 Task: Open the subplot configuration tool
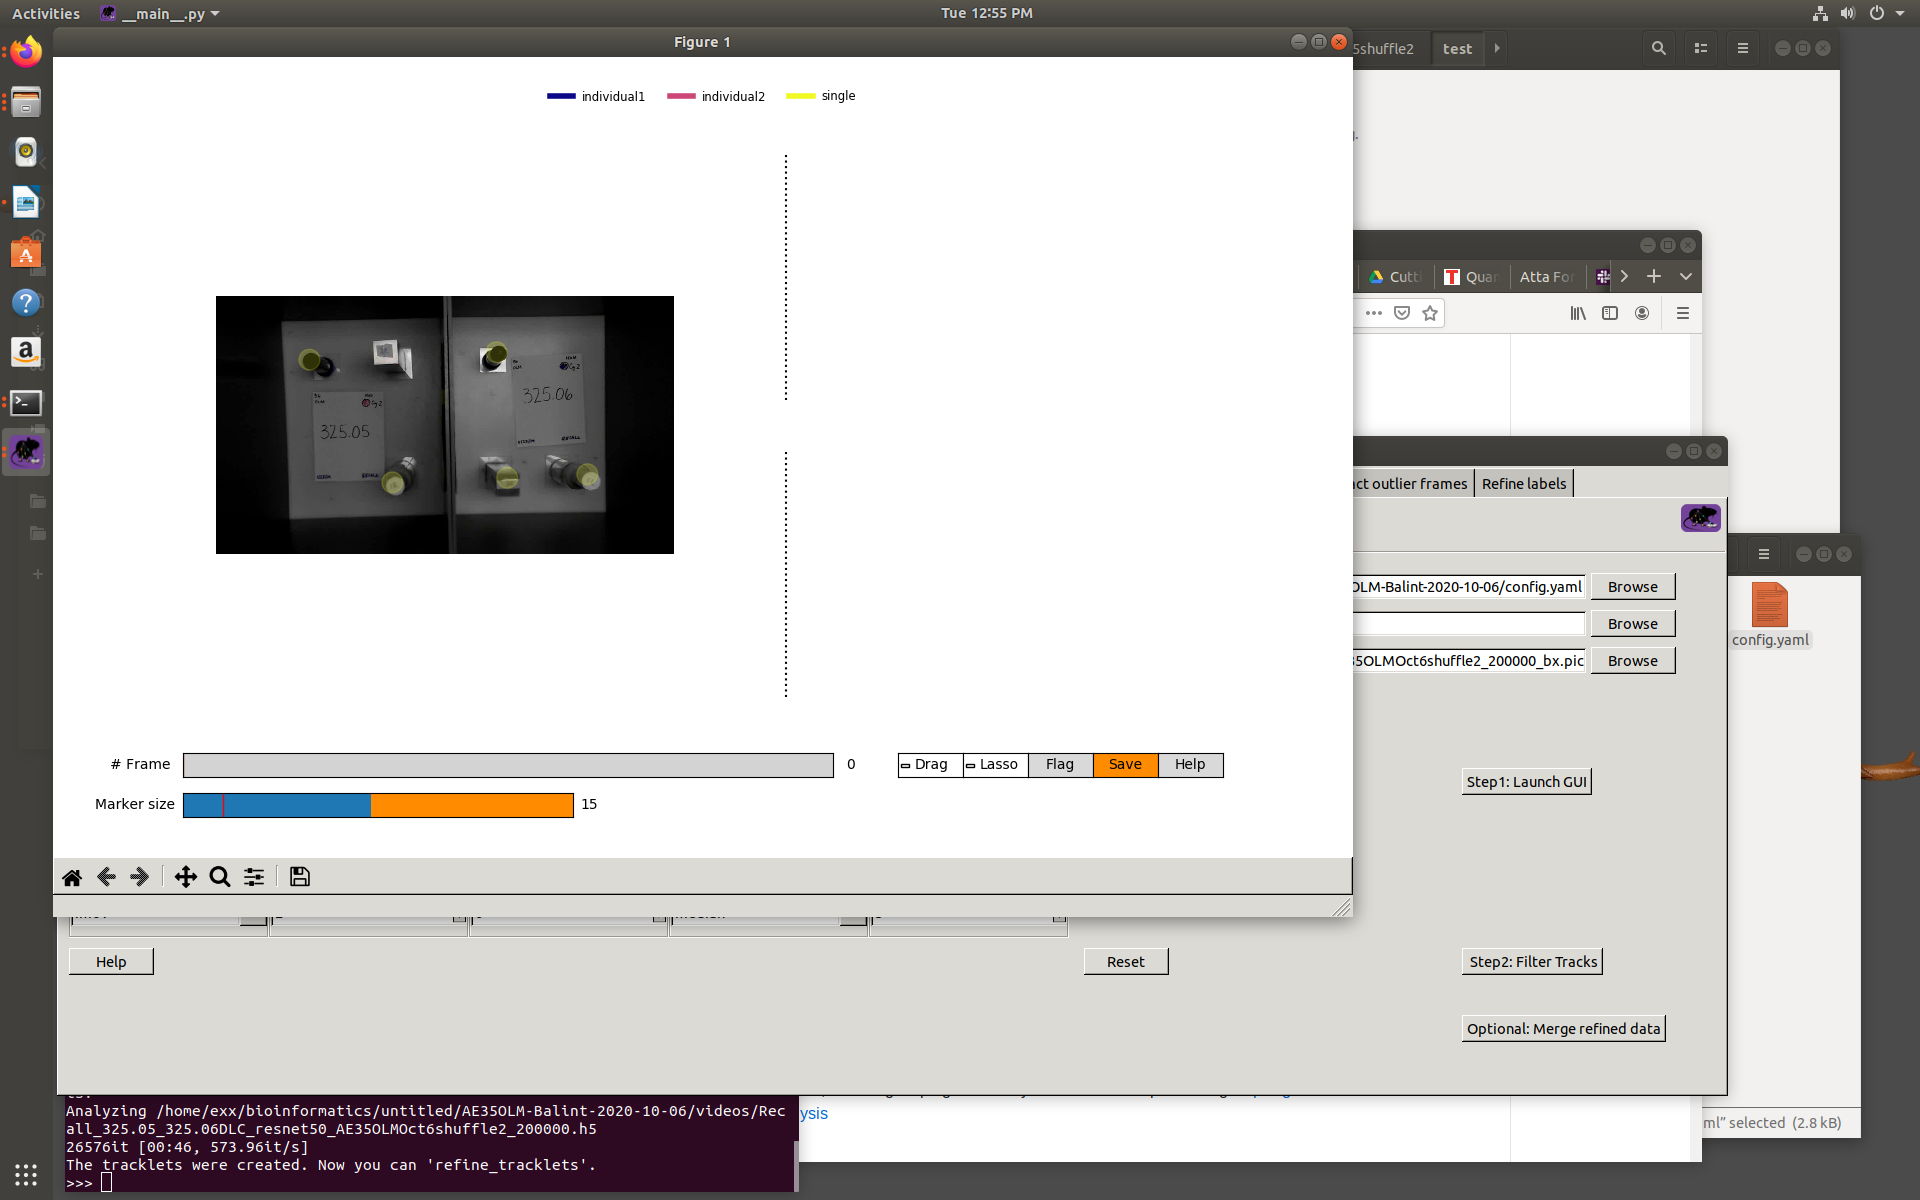click(253, 877)
